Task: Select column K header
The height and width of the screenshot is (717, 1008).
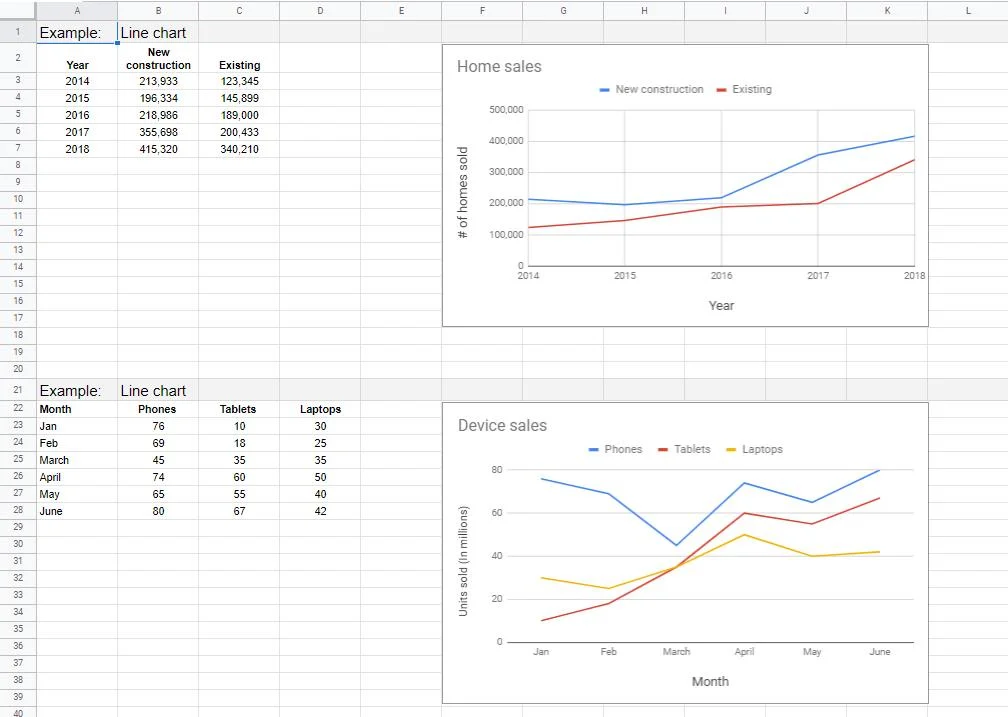Action: coord(887,10)
